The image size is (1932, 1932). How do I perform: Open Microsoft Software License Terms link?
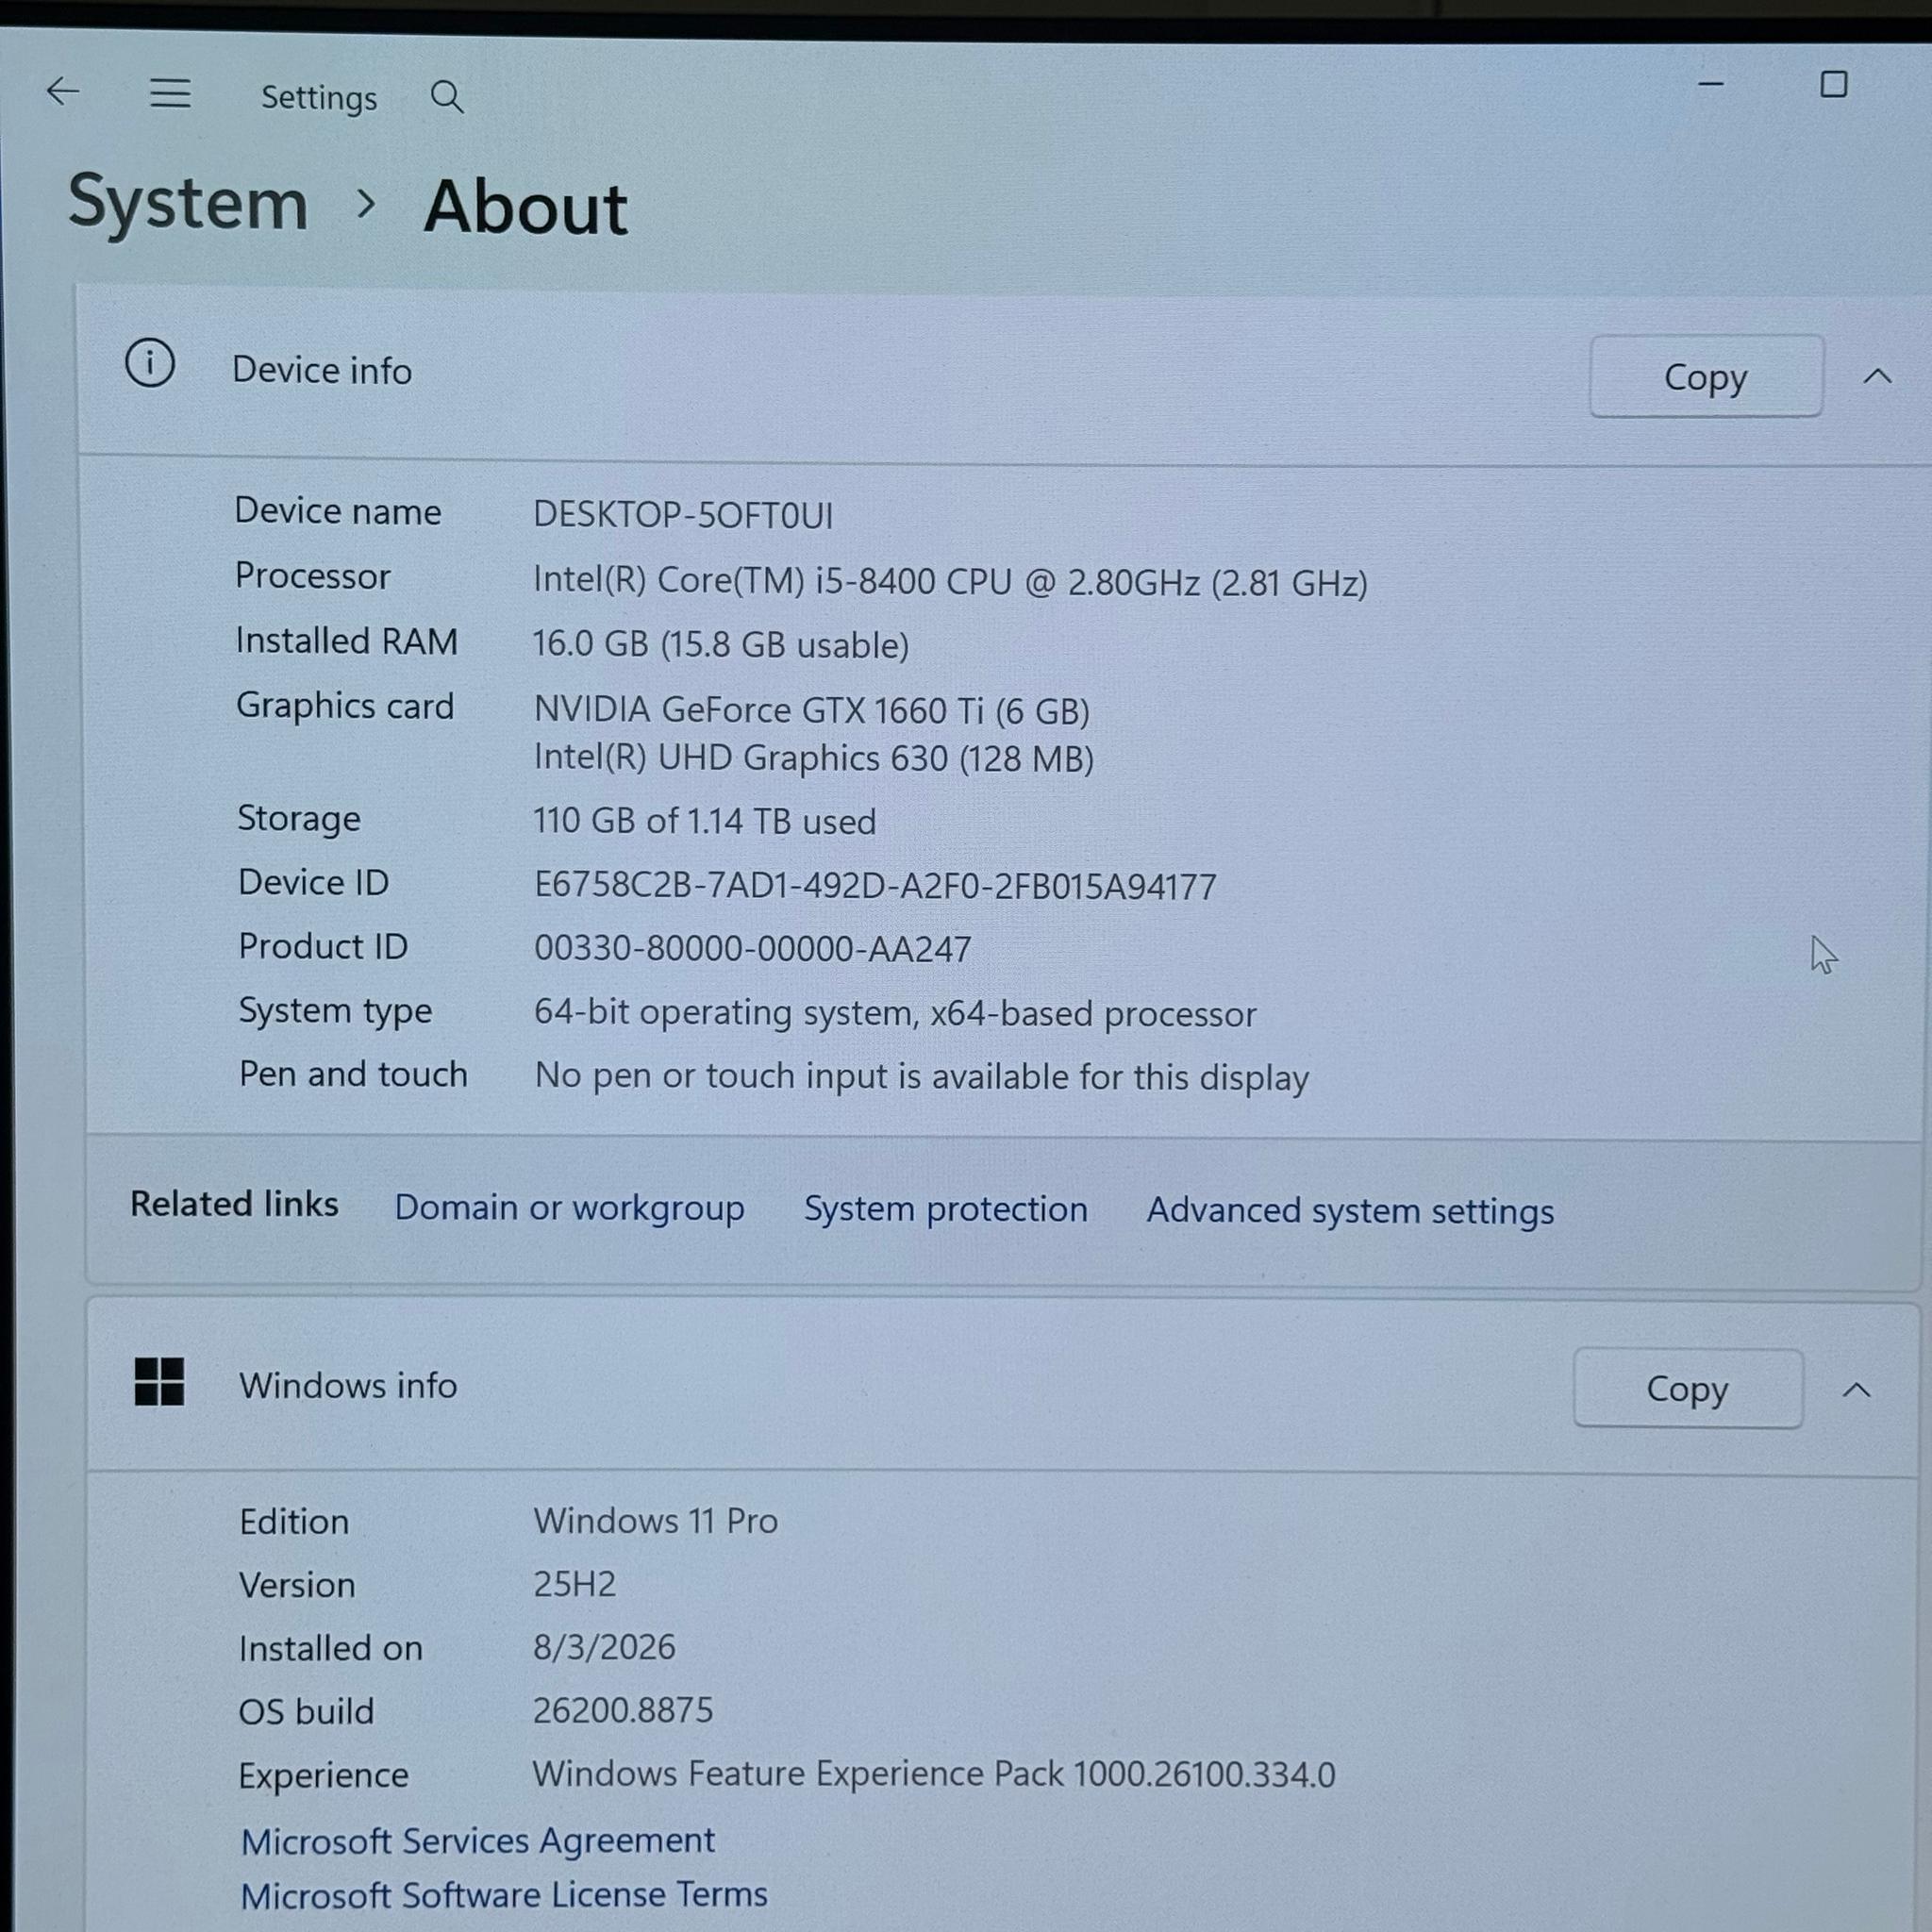(x=504, y=1895)
